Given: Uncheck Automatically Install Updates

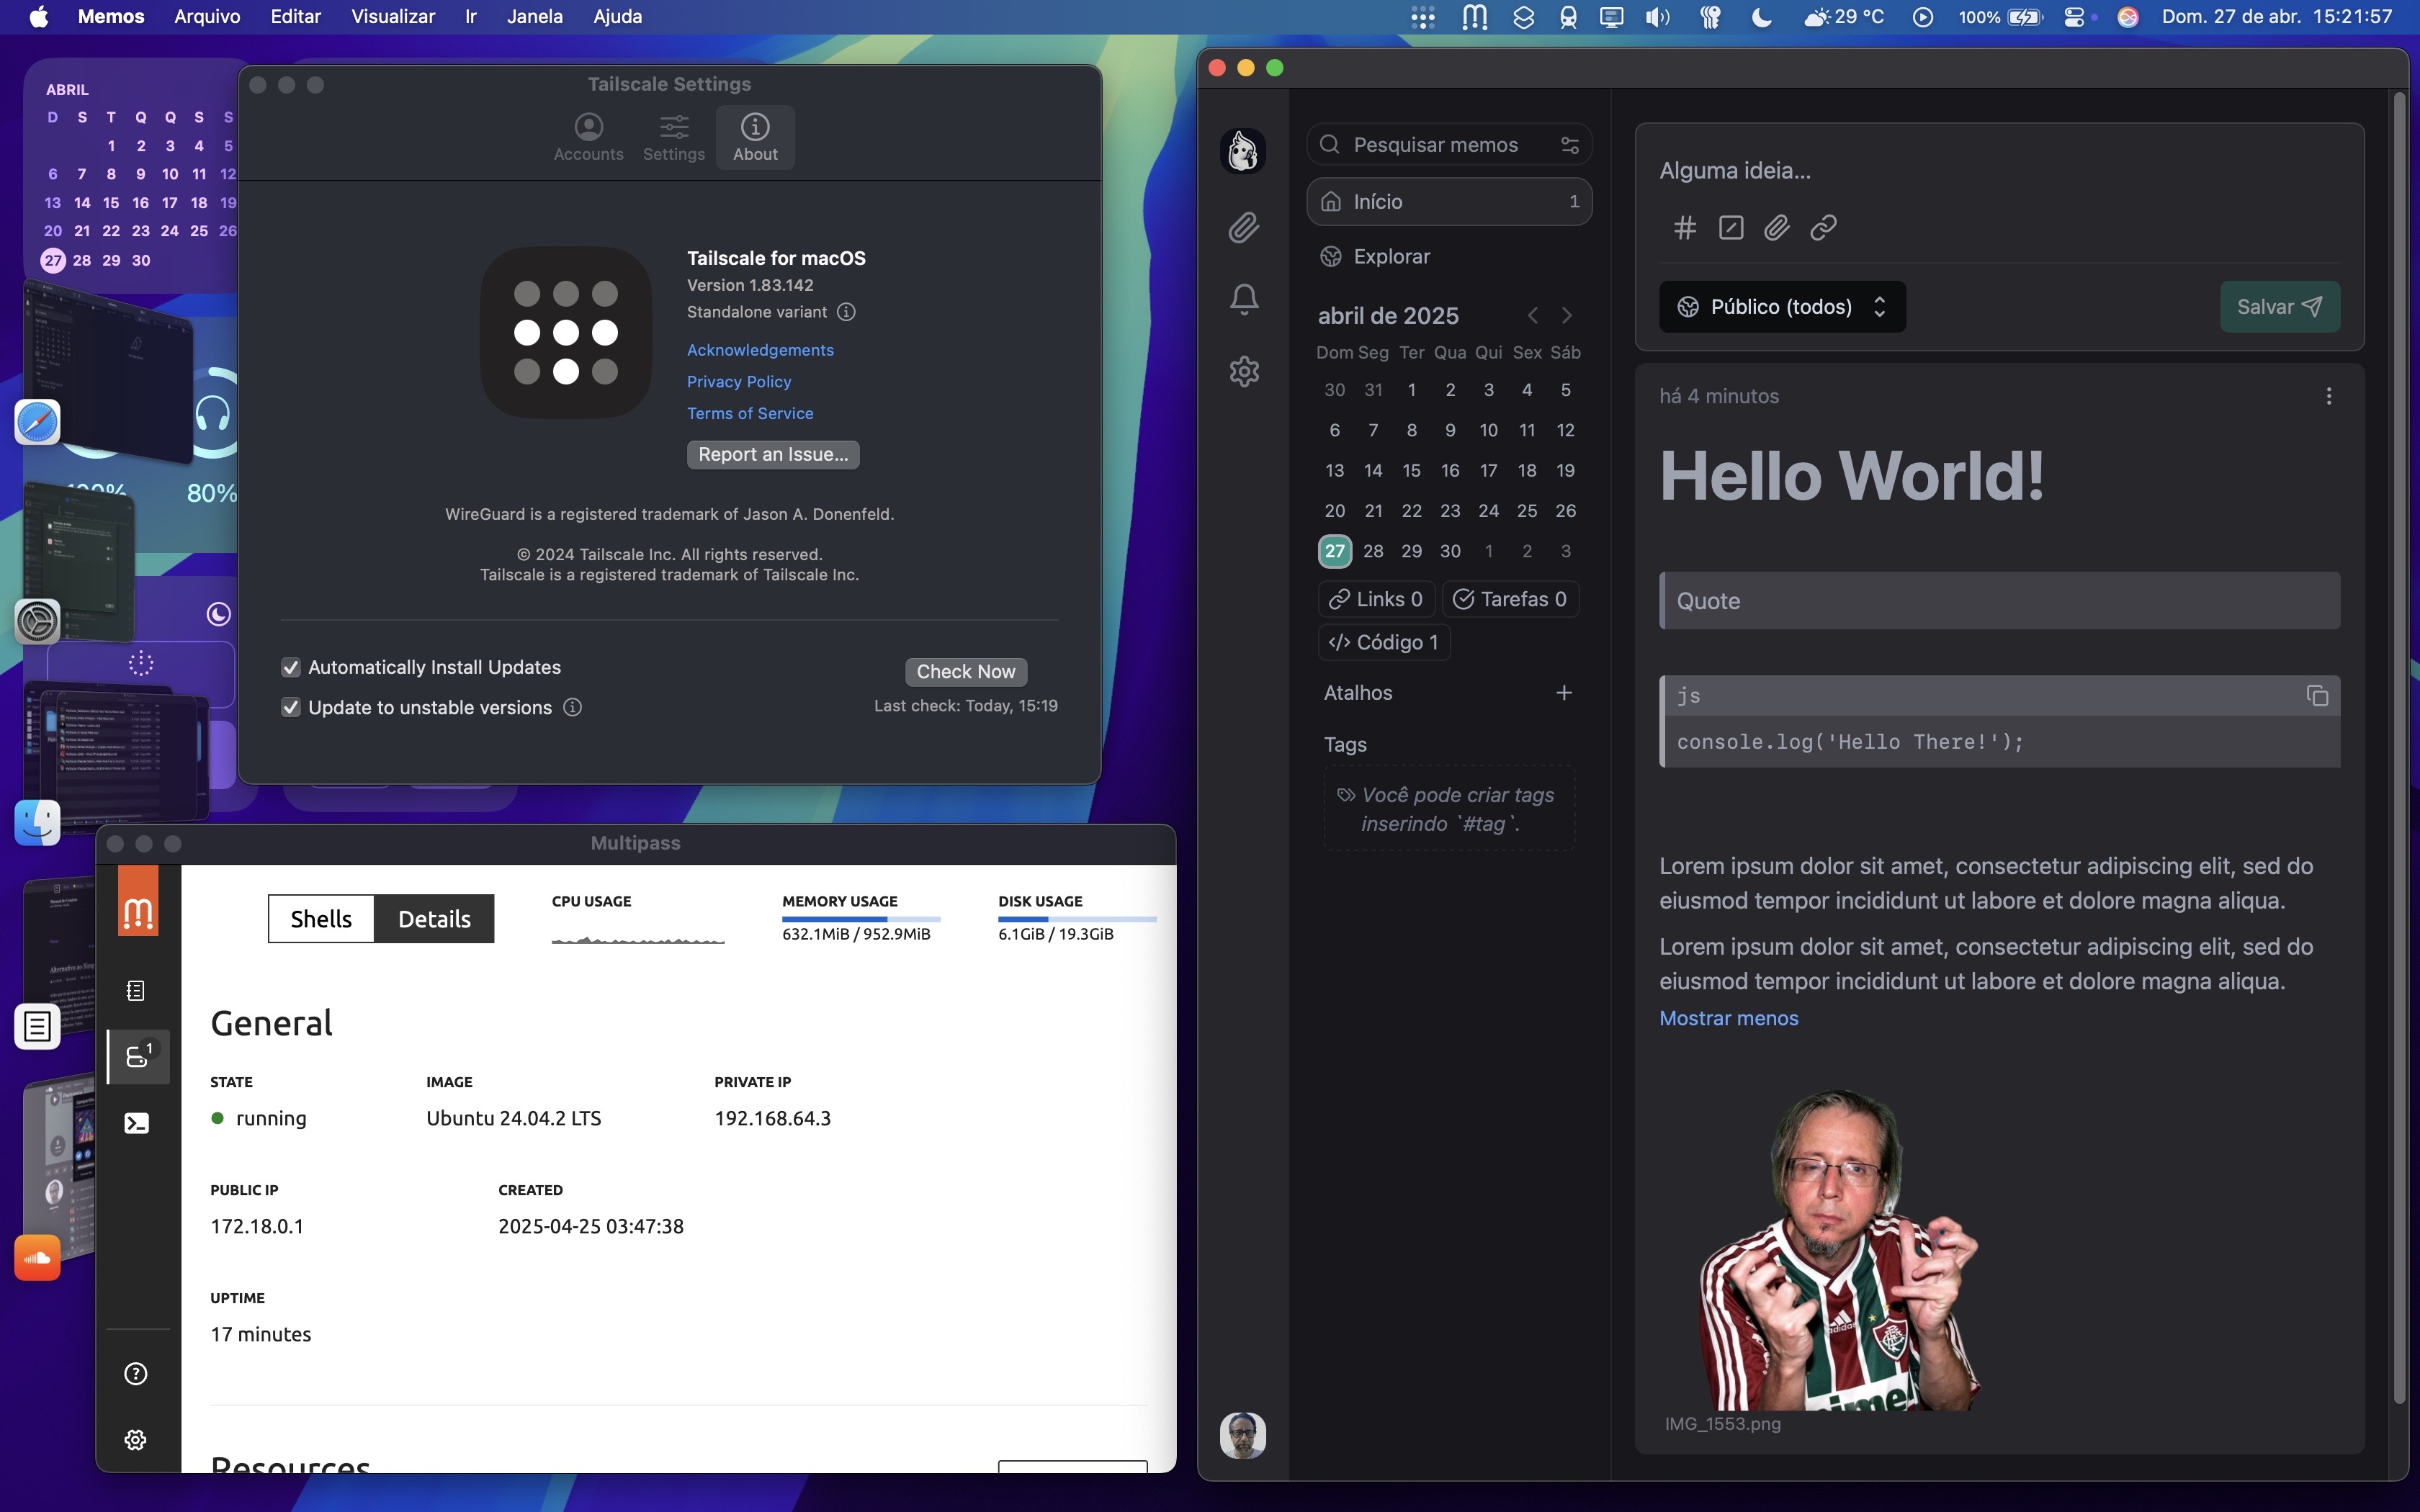Looking at the screenshot, I should pos(291,667).
